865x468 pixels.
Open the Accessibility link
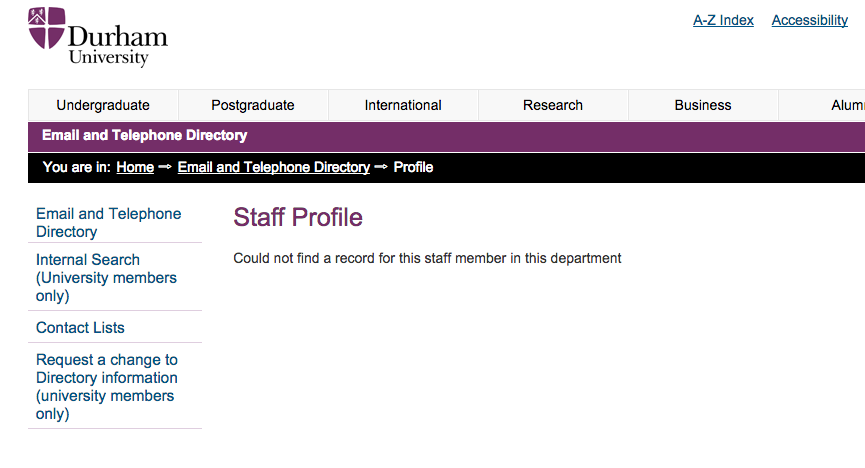(x=810, y=20)
